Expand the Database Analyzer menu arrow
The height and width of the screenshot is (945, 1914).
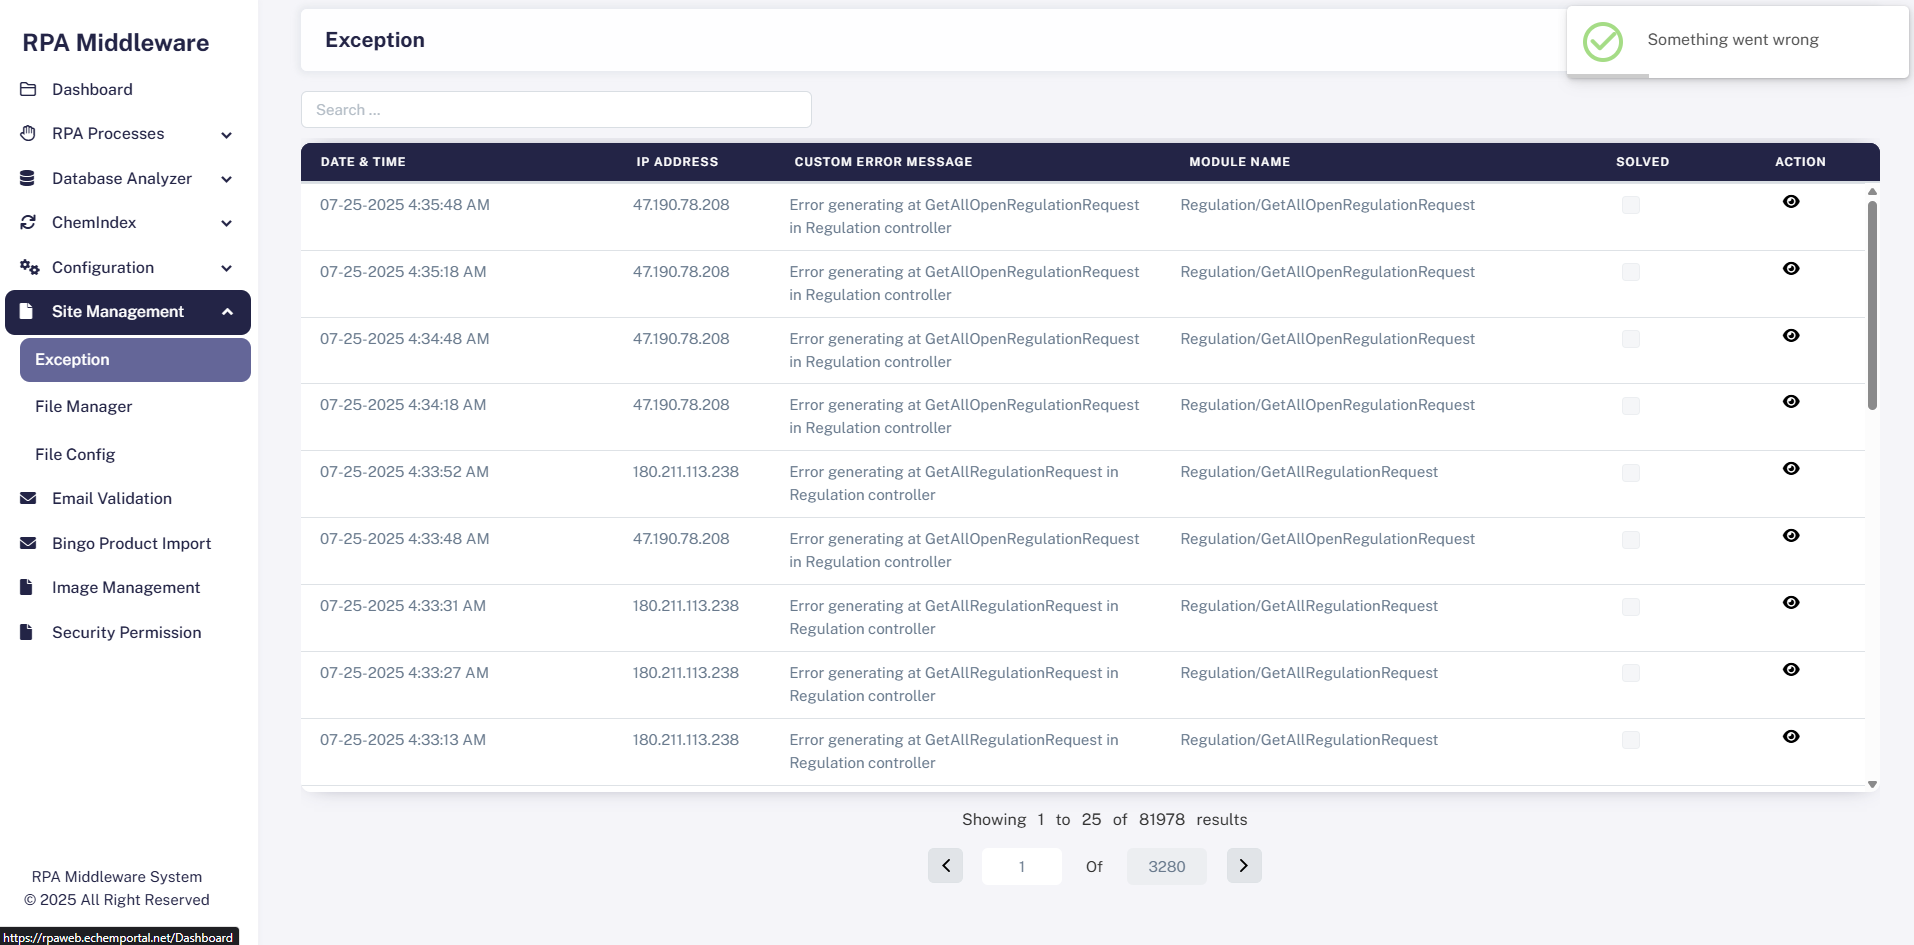[x=227, y=180]
